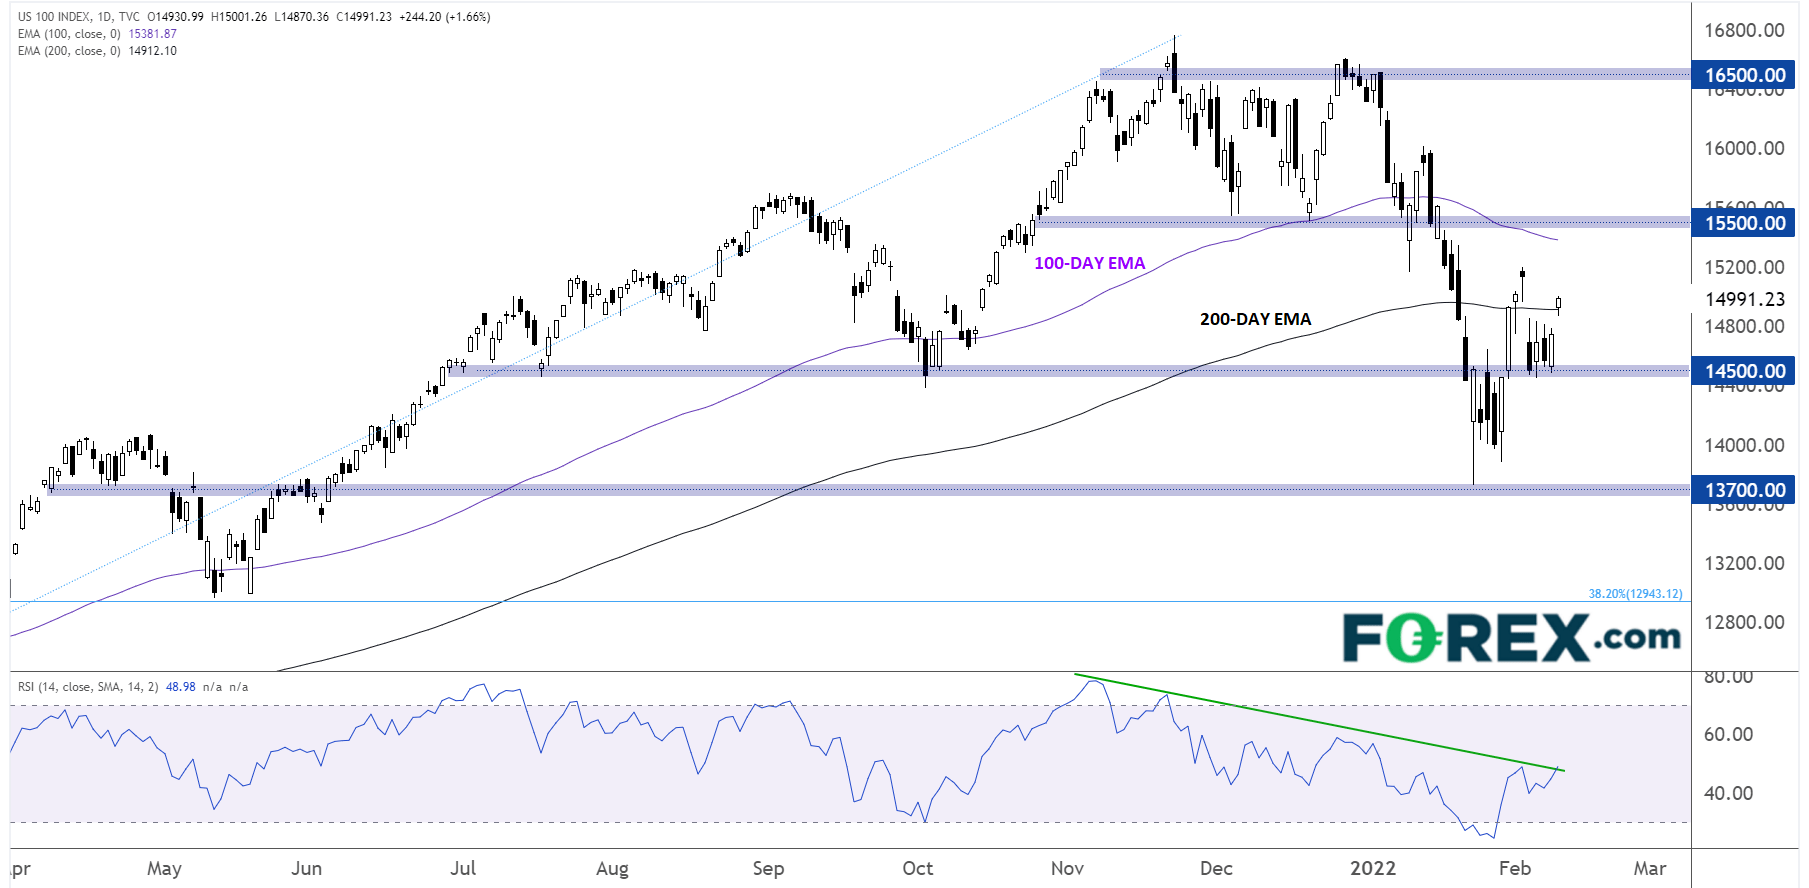Select the purple 100-DAY EMA annotation text
1809x888 pixels.
tap(1089, 263)
